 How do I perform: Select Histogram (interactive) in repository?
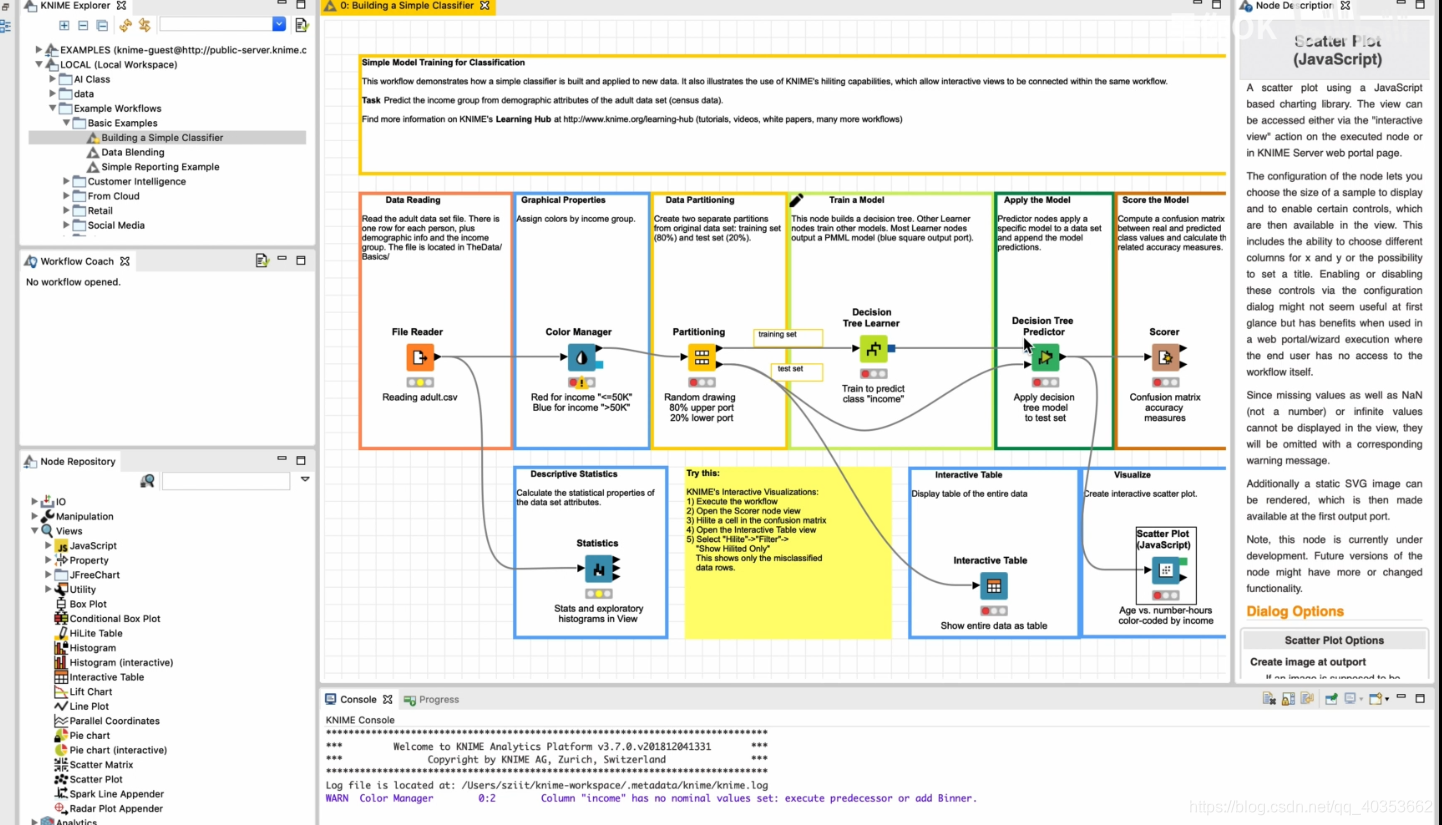click(x=121, y=662)
